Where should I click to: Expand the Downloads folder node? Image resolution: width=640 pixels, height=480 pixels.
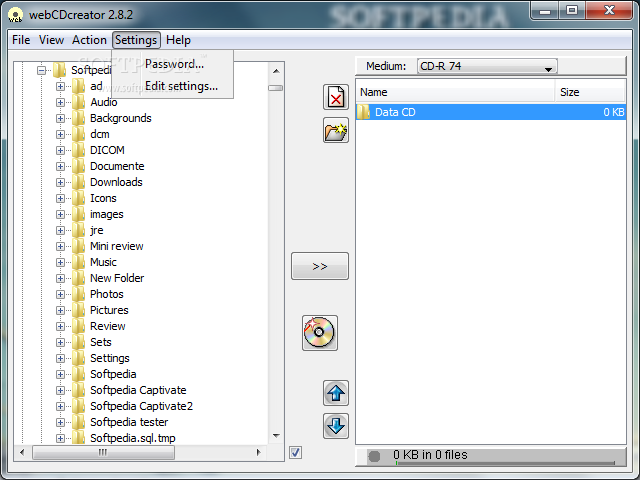60,182
